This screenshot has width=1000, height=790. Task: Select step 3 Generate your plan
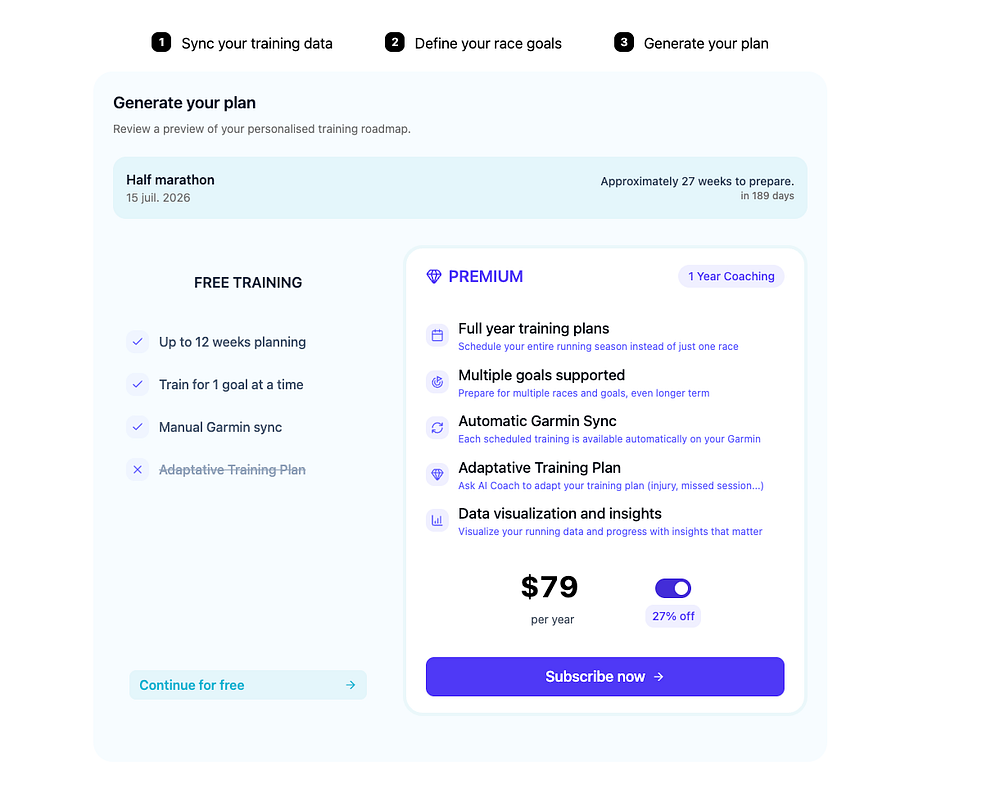point(692,43)
